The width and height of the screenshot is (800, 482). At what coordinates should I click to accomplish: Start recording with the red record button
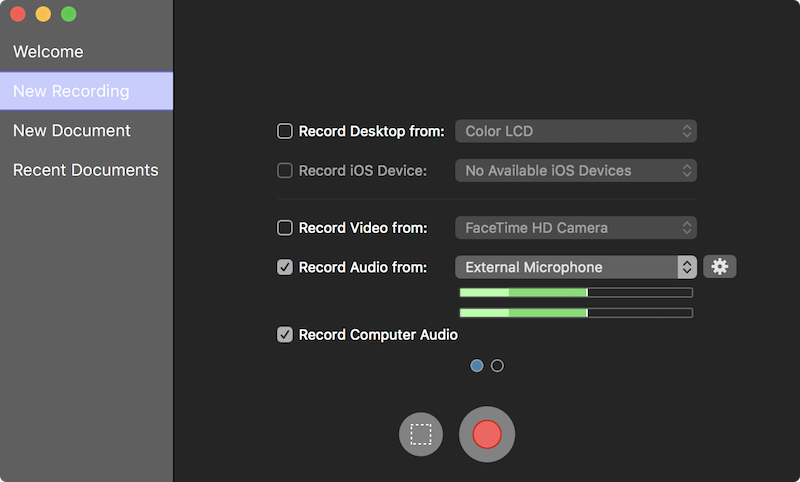487,434
